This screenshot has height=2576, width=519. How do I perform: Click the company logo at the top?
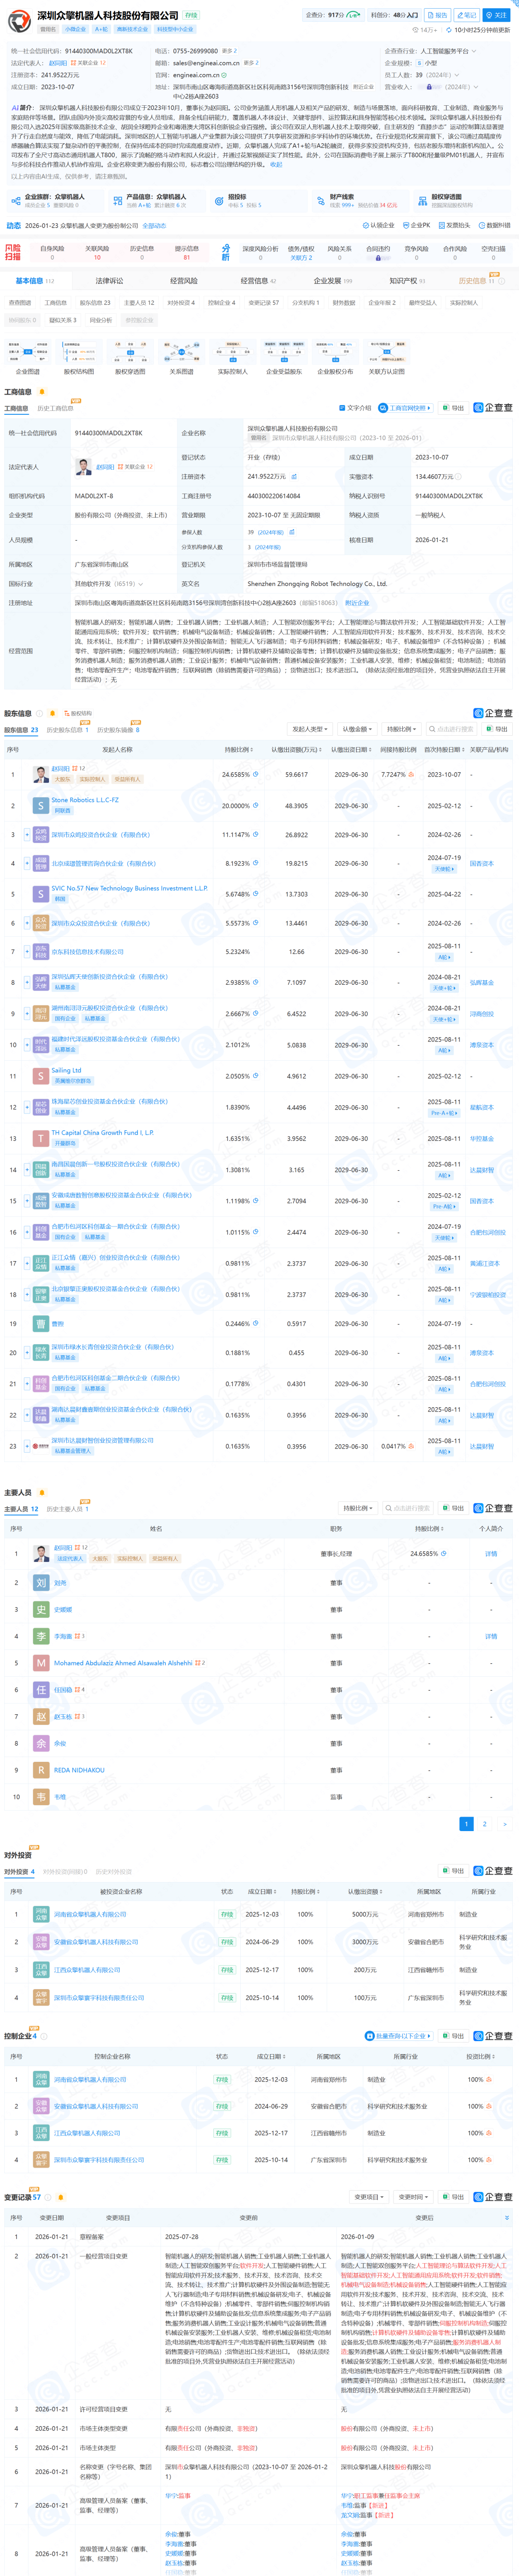20,21
